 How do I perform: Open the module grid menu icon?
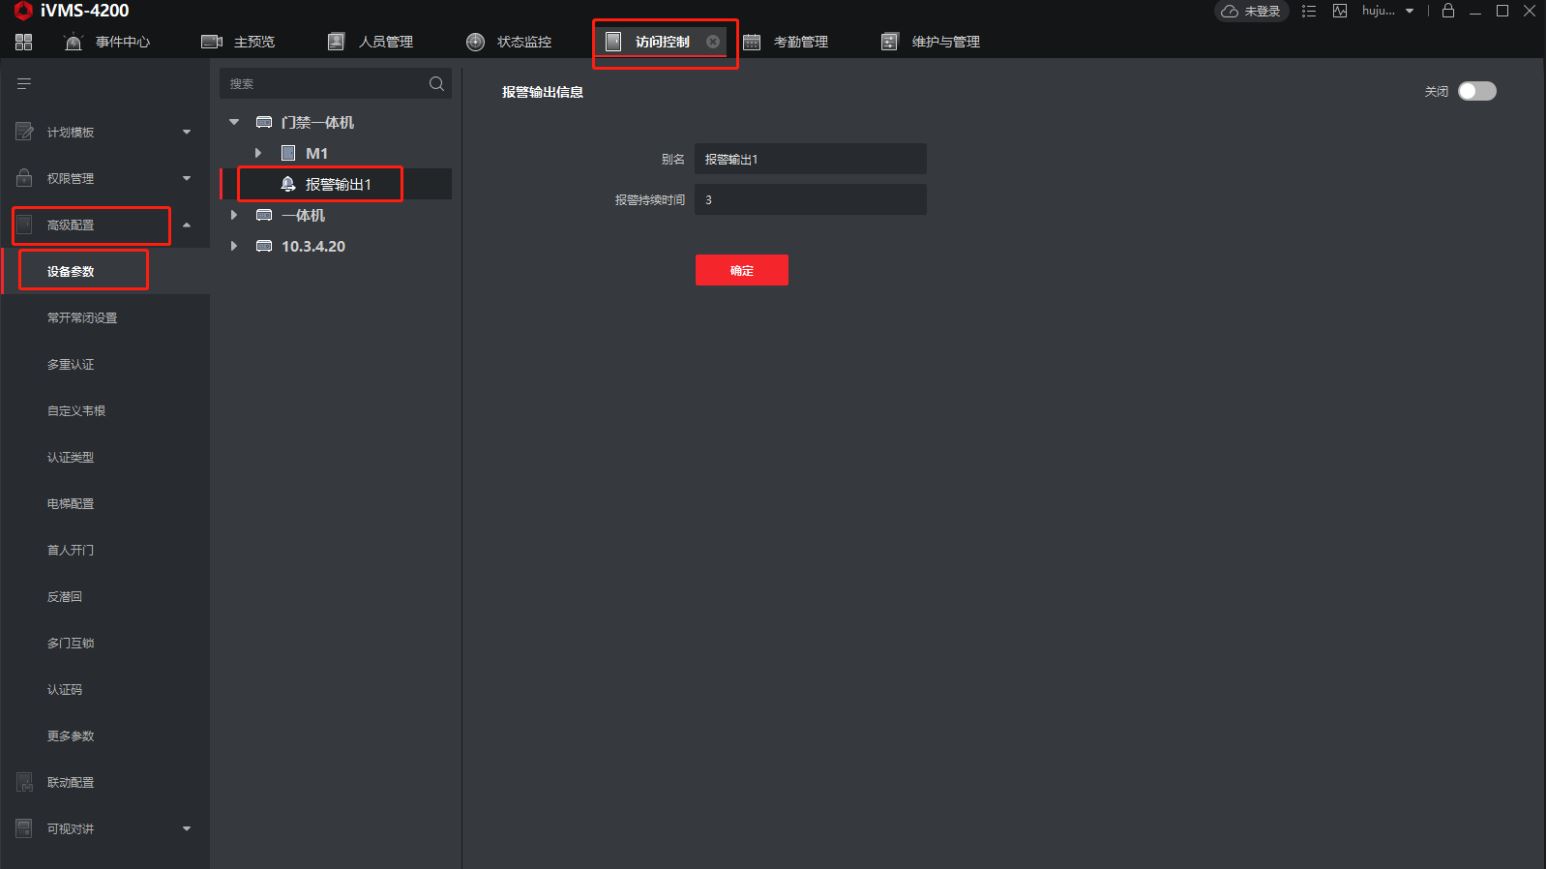tap(24, 42)
